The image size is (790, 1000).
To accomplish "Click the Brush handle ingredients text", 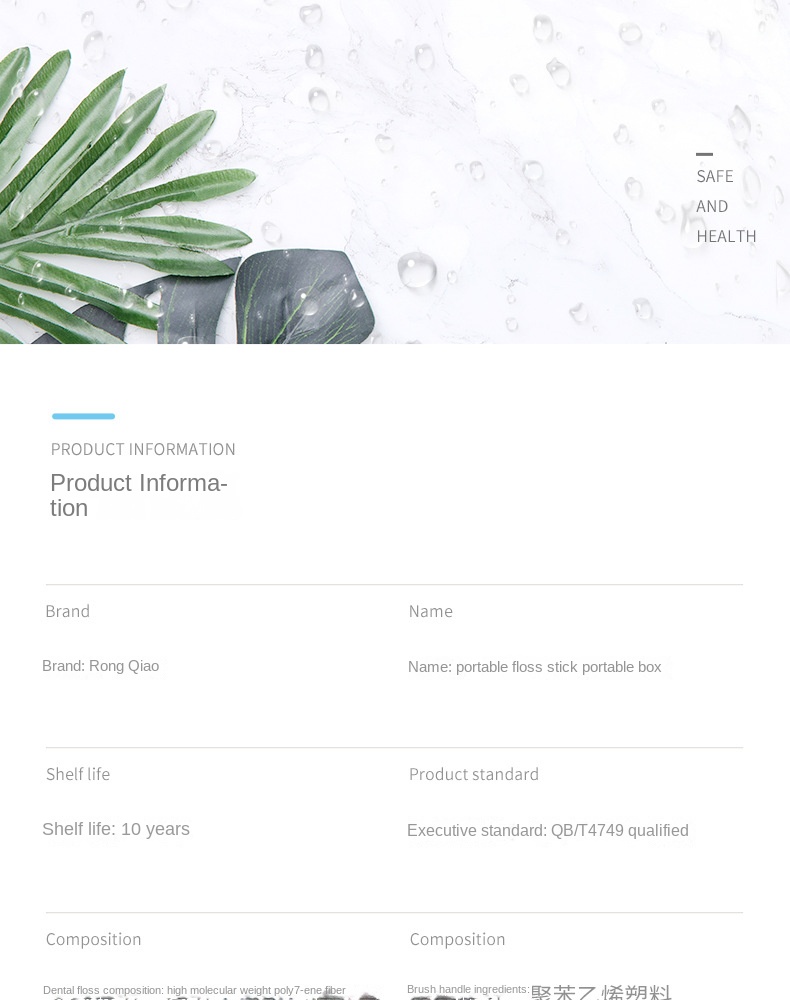I will click(x=468, y=989).
